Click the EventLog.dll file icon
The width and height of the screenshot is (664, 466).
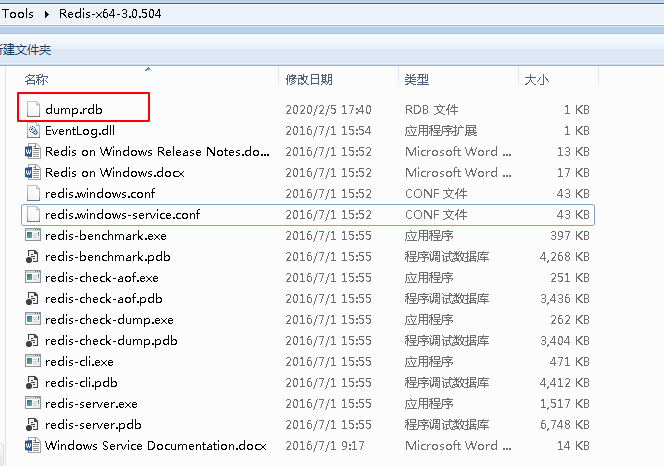pos(33,130)
